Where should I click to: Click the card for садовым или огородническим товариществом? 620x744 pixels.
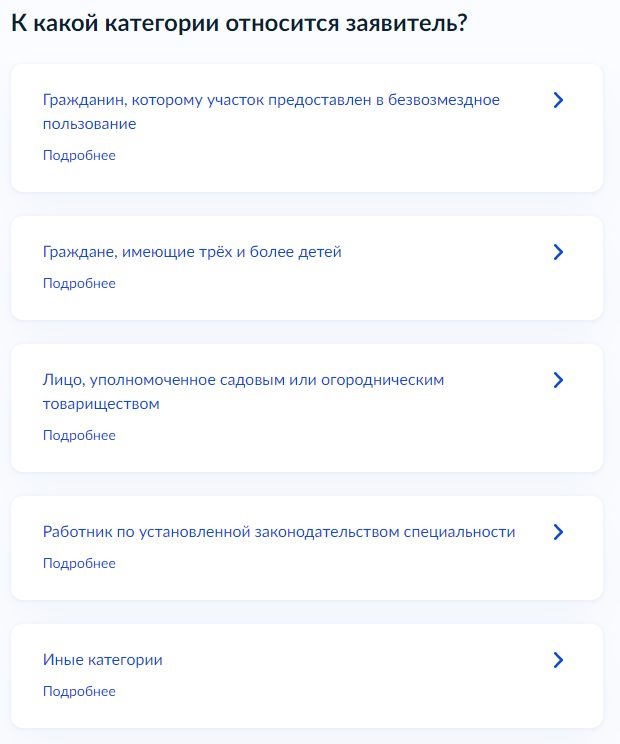pos(307,408)
